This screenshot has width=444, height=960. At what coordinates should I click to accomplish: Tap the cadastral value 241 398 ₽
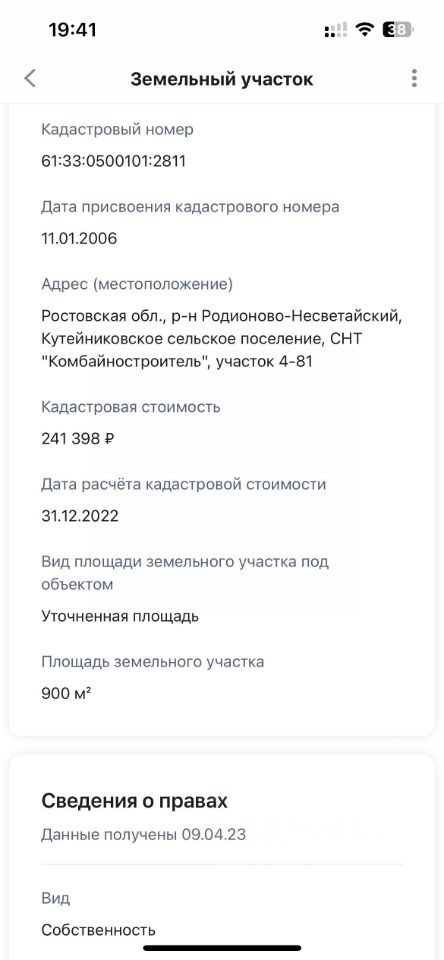[78, 438]
